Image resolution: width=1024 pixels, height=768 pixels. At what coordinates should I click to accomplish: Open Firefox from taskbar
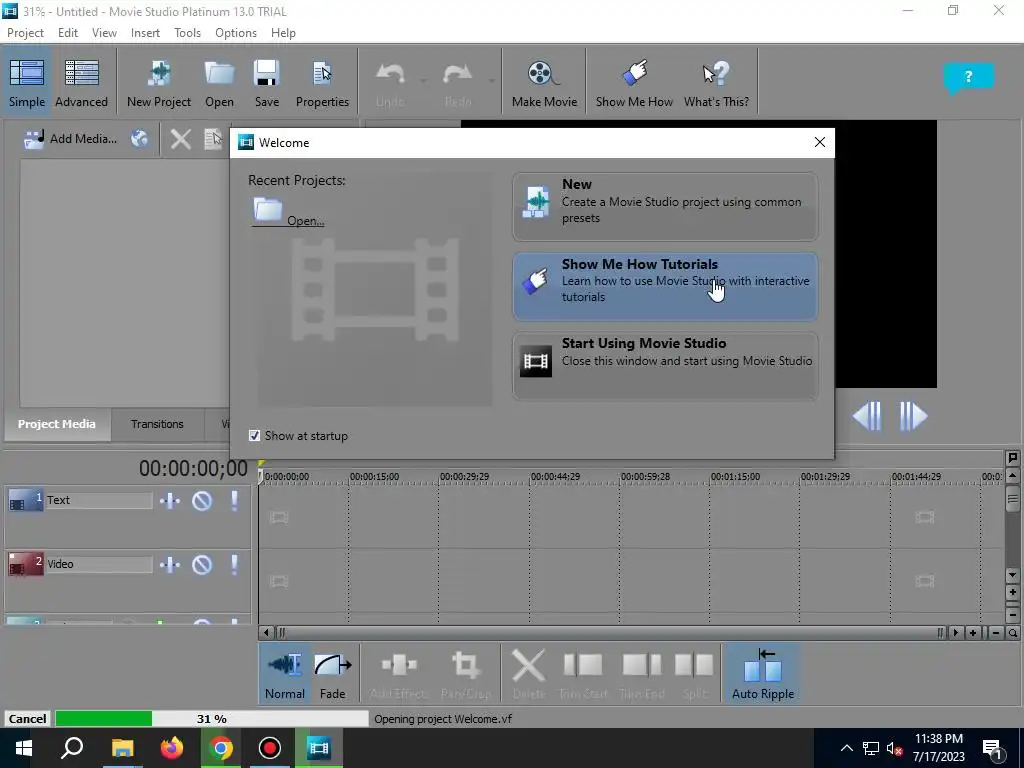(172, 748)
